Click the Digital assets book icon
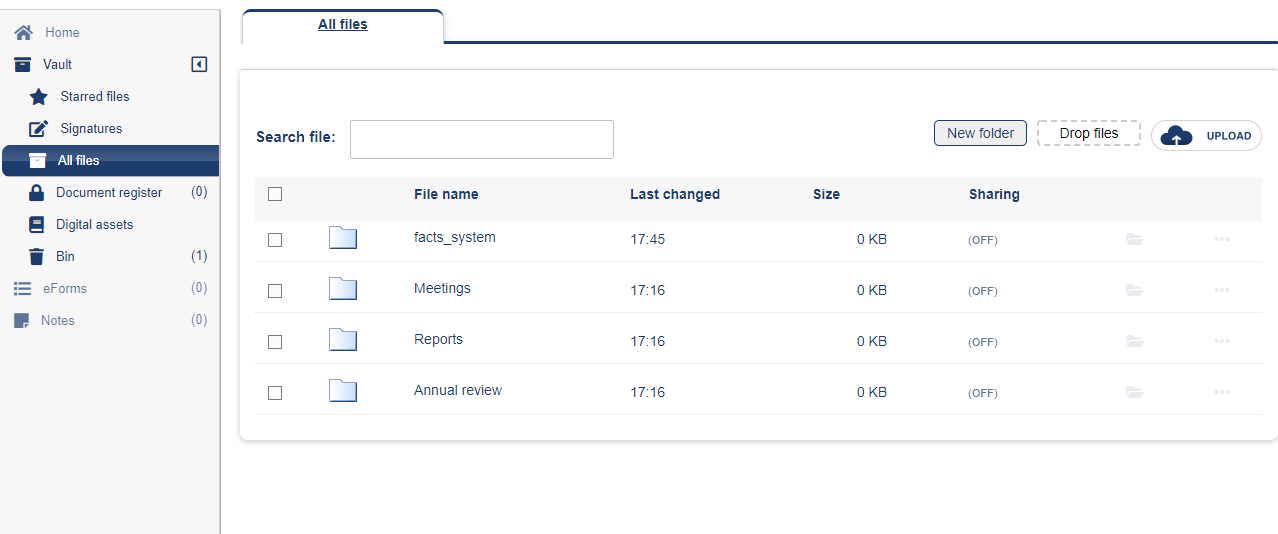 click(x=36, y=225)
